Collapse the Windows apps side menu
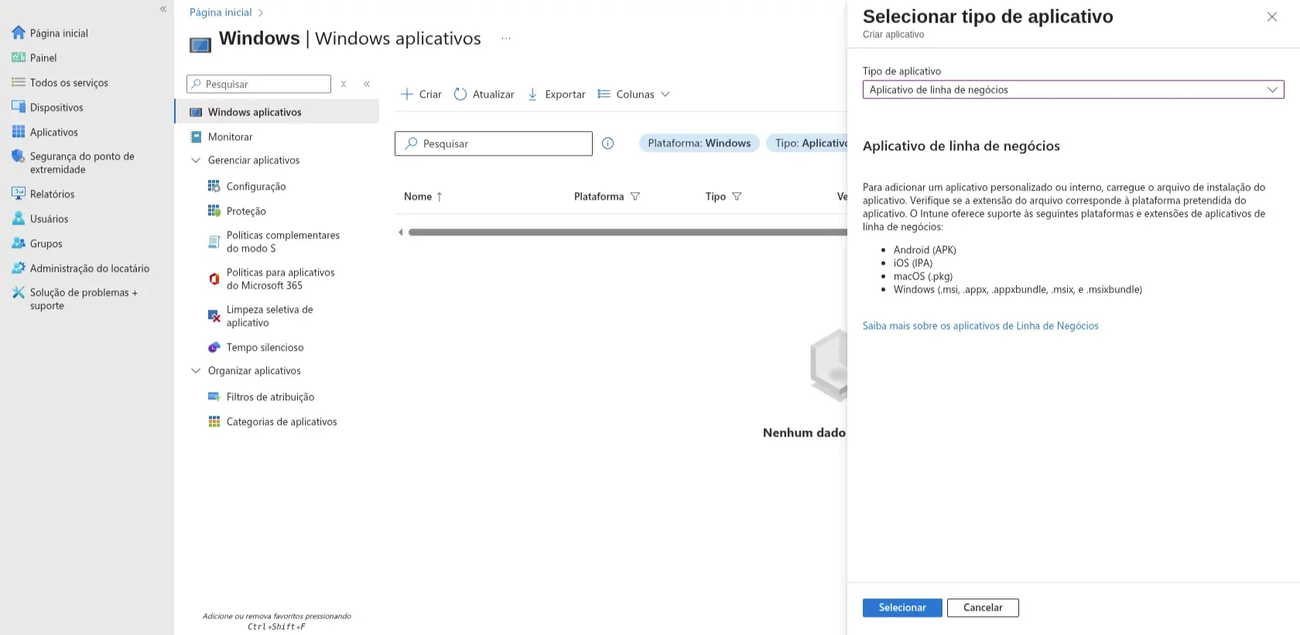The height and width of the screenshot is (635, 1300). [367, 84]
